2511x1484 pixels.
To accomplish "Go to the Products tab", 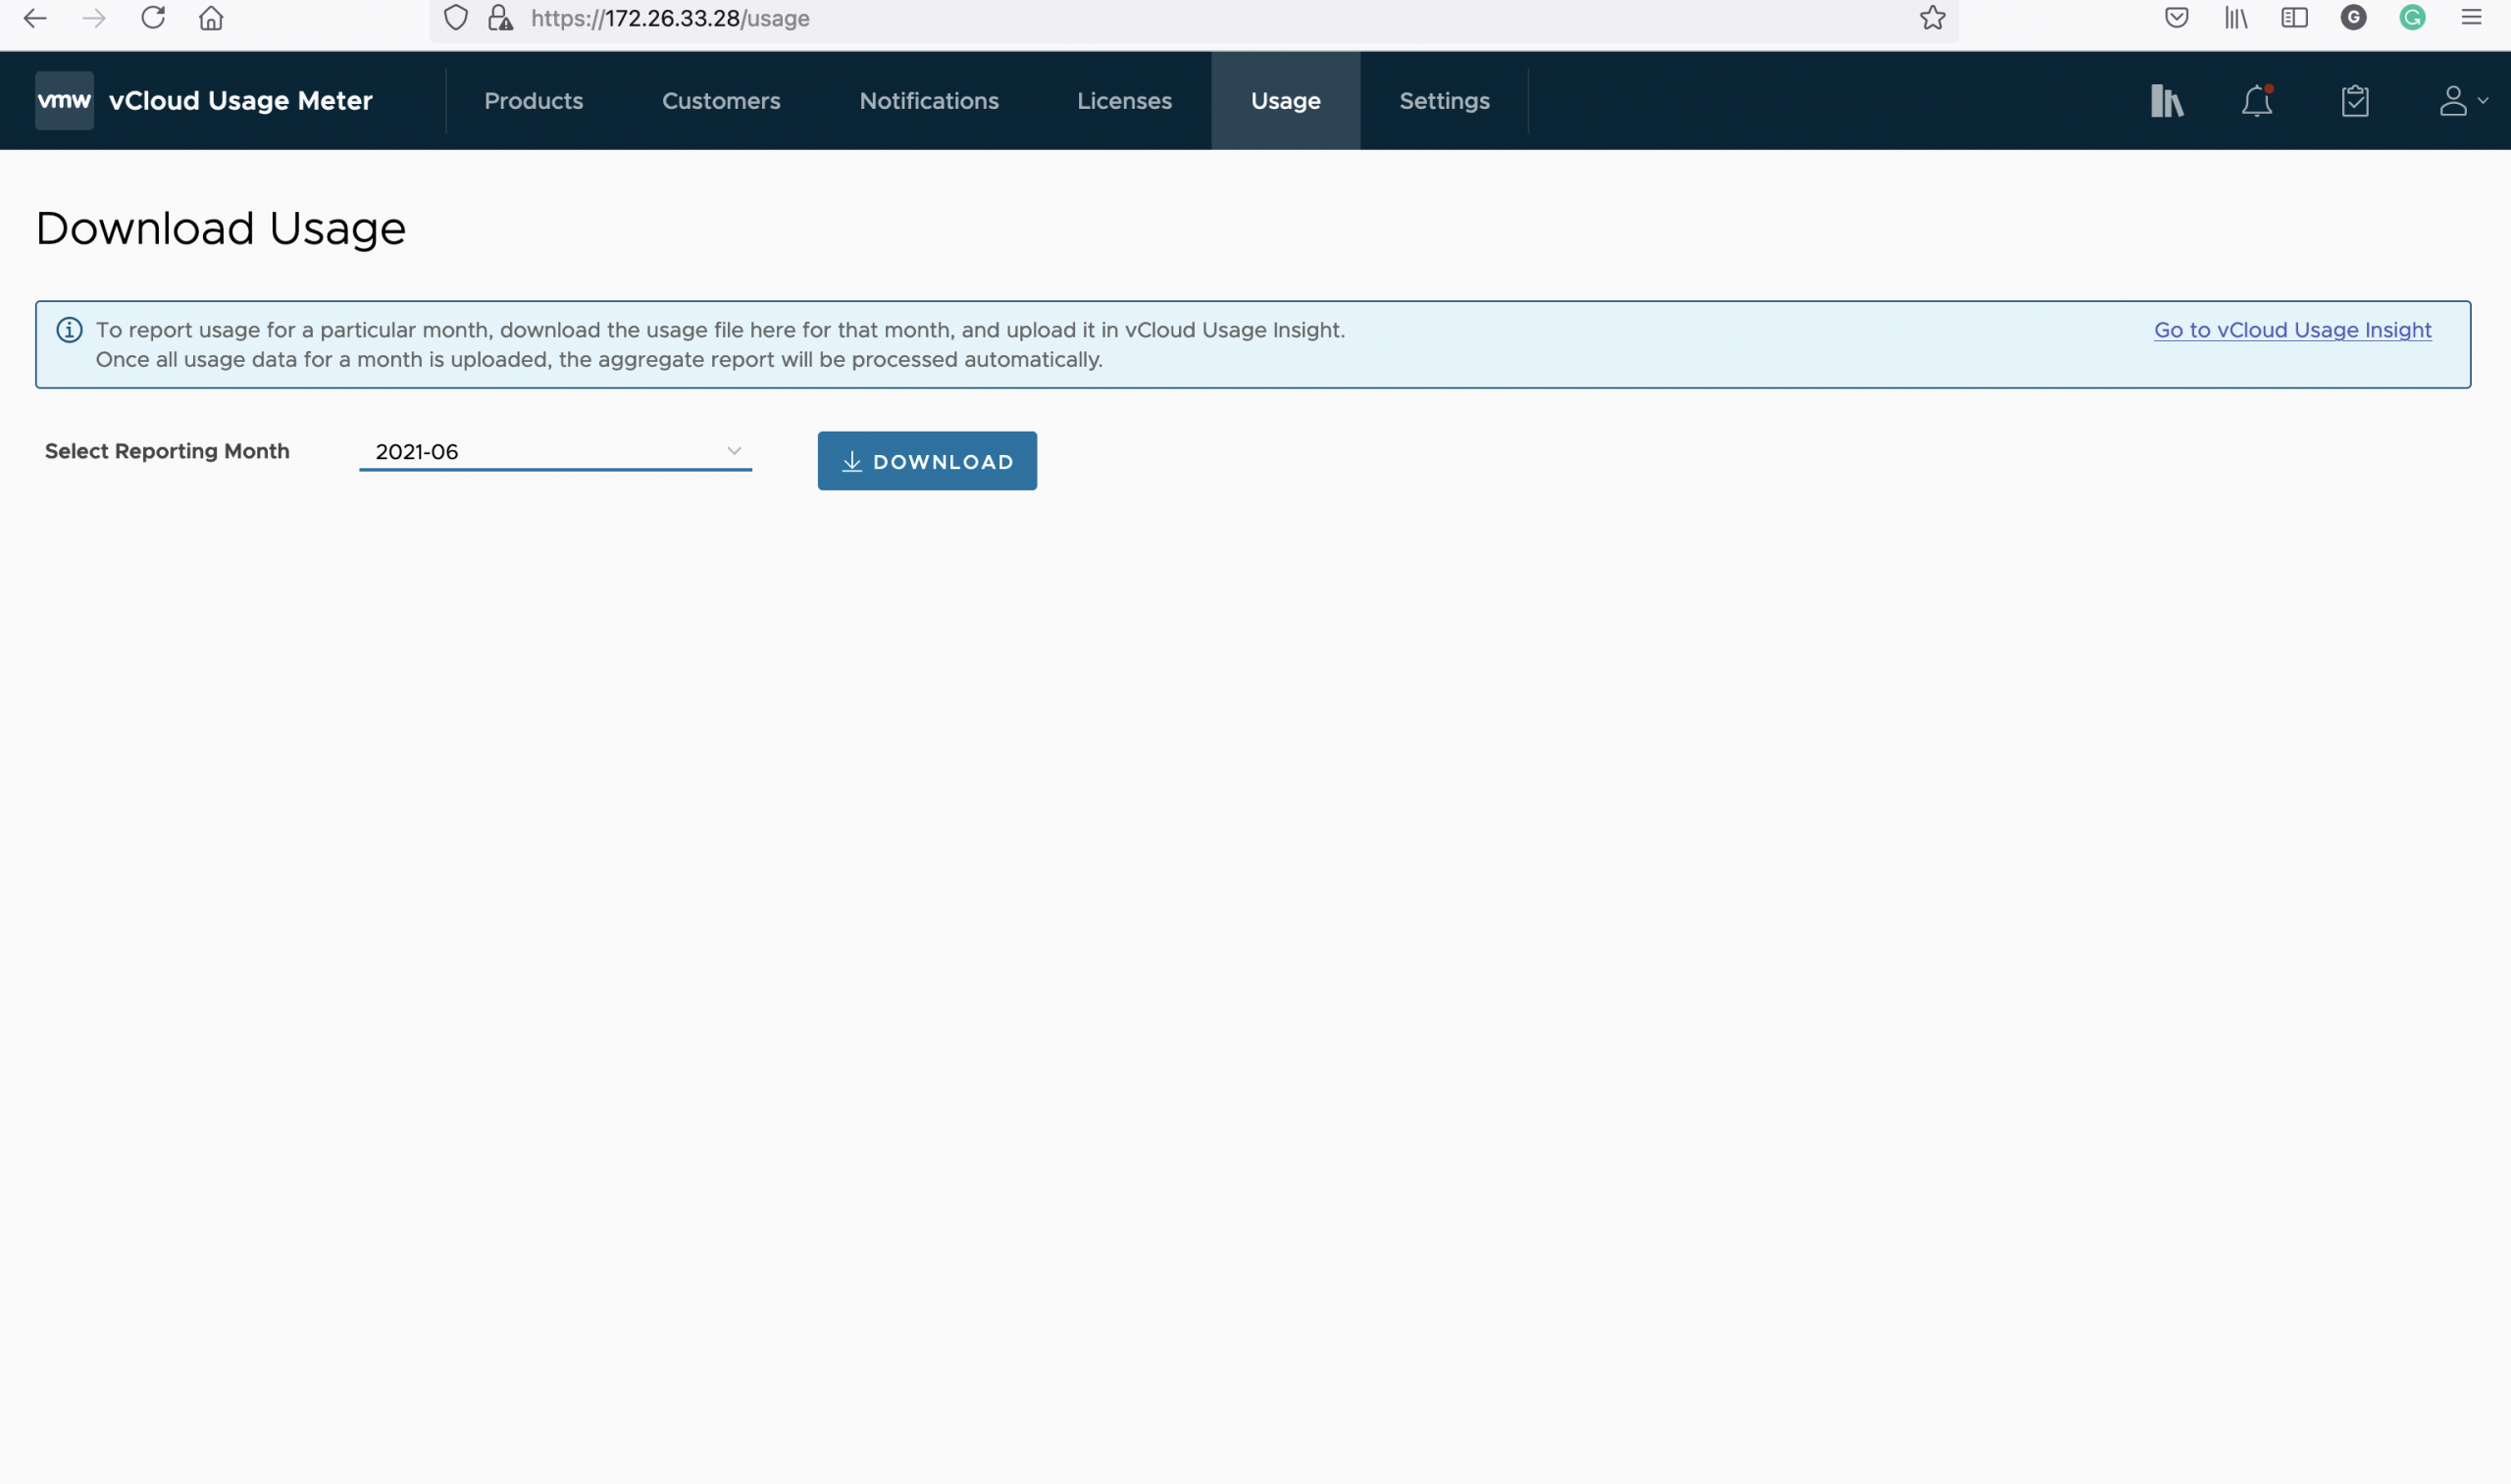I will (533, 101).
